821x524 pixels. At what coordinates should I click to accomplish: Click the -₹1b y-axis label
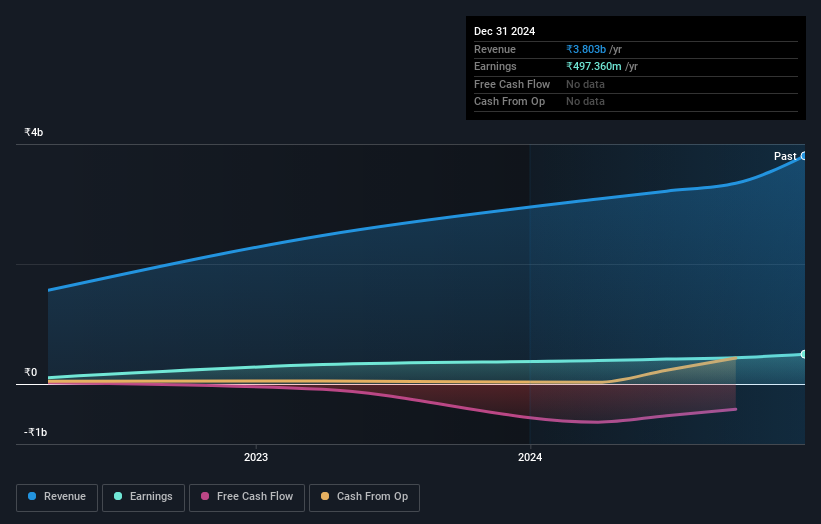(x=35, y=432)
